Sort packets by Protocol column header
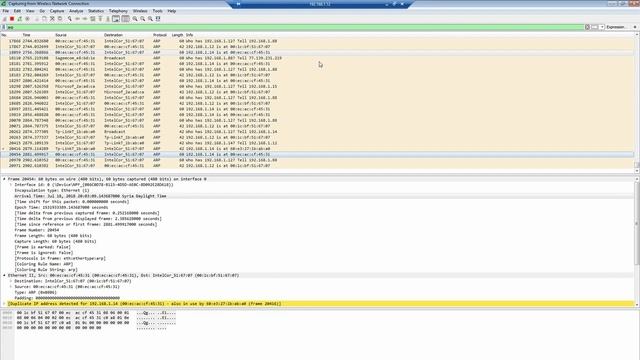Image resolution: width=640 pixels, height=360 pixels. pyautogui.click(x=160, y=35)
